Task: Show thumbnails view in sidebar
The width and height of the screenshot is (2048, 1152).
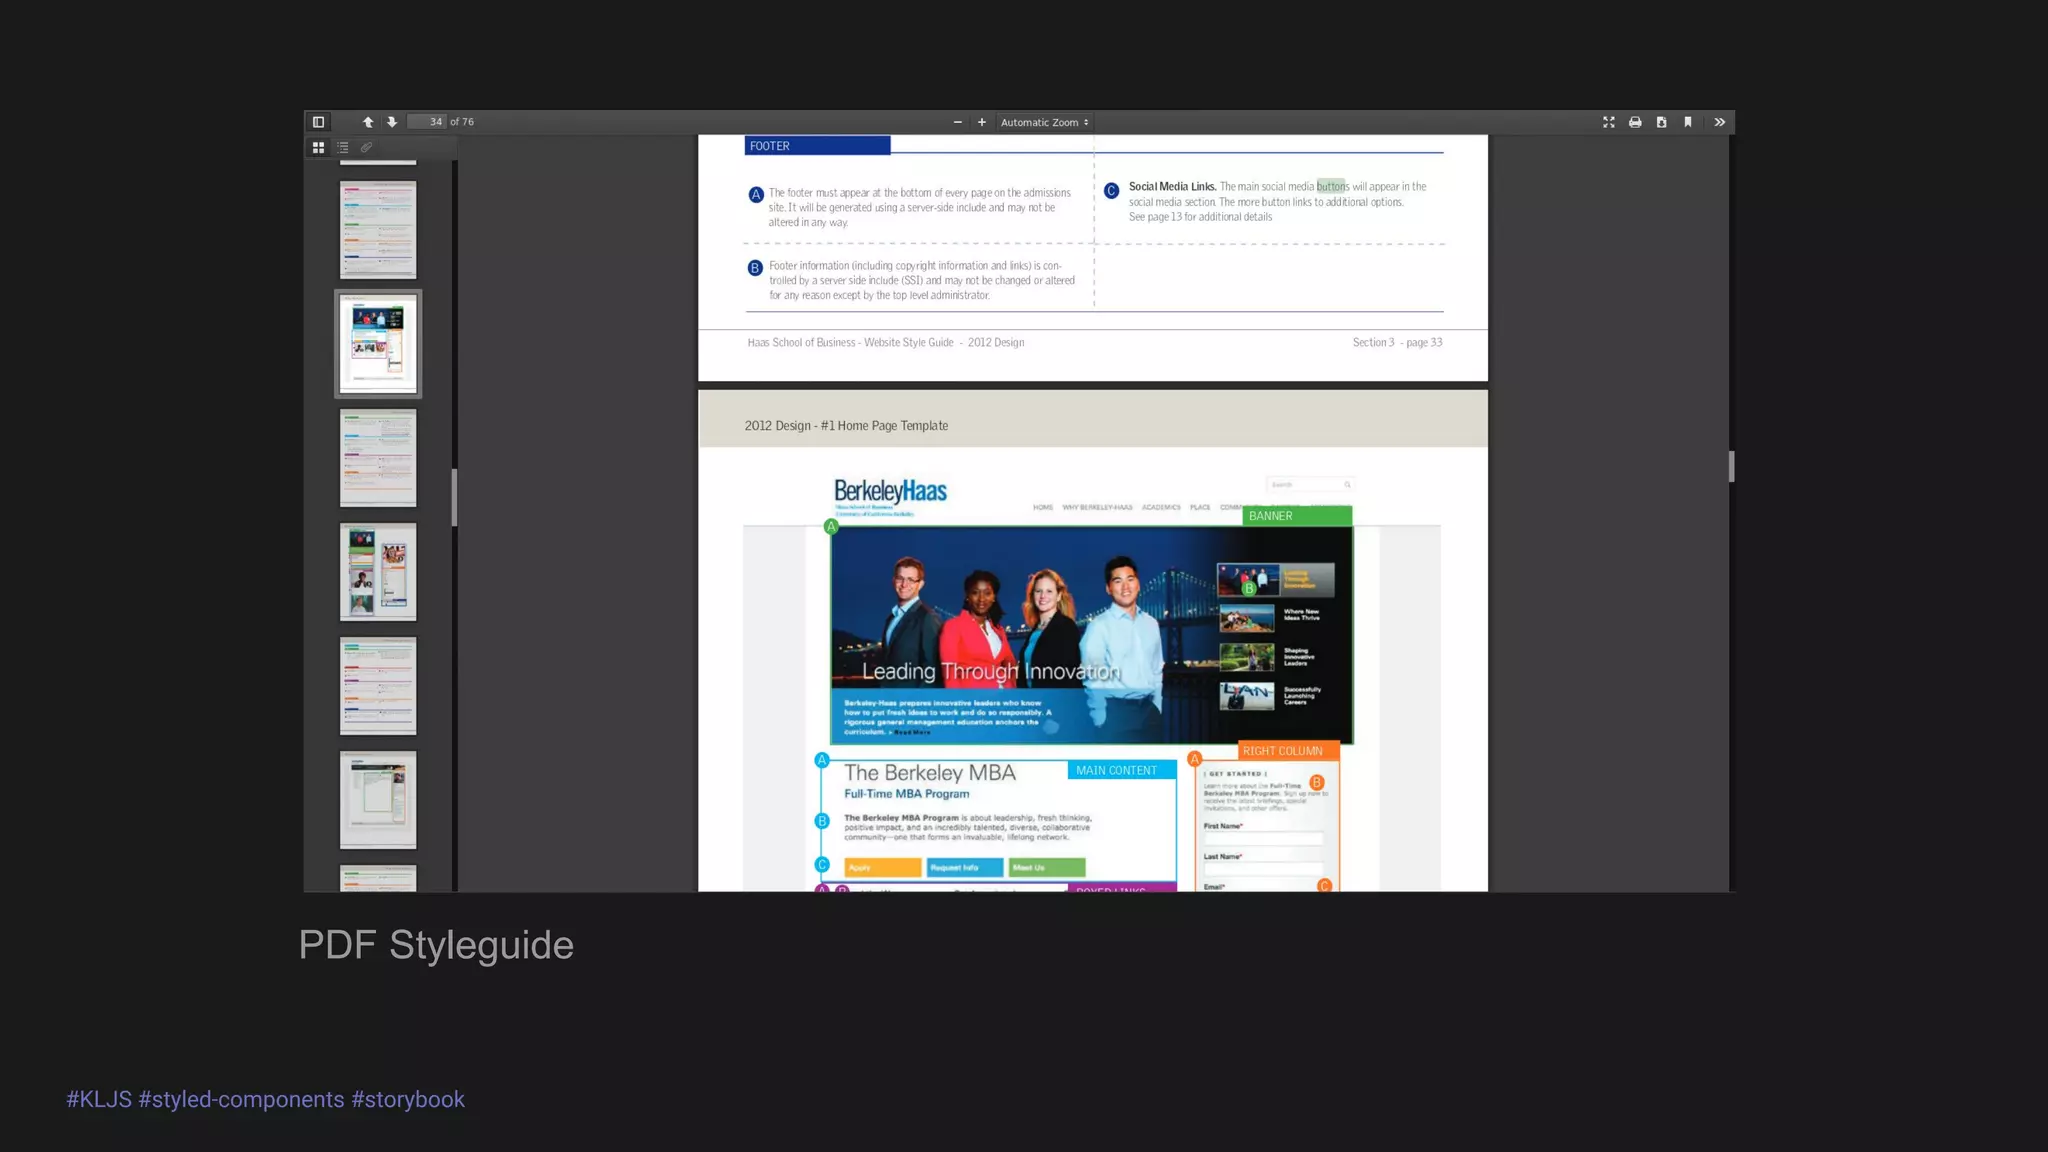Action: click(318, 147)
